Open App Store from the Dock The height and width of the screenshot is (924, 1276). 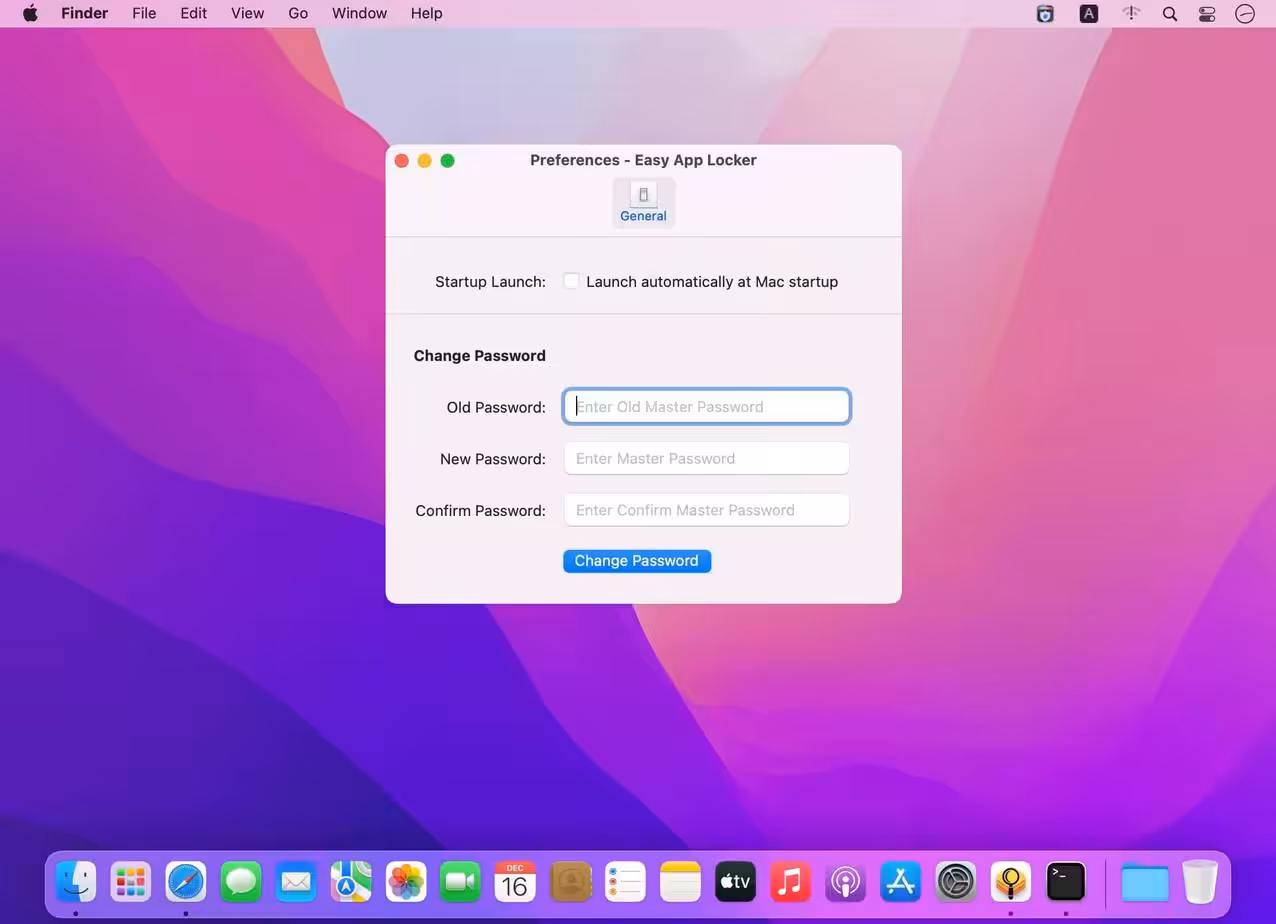point(900,882)
